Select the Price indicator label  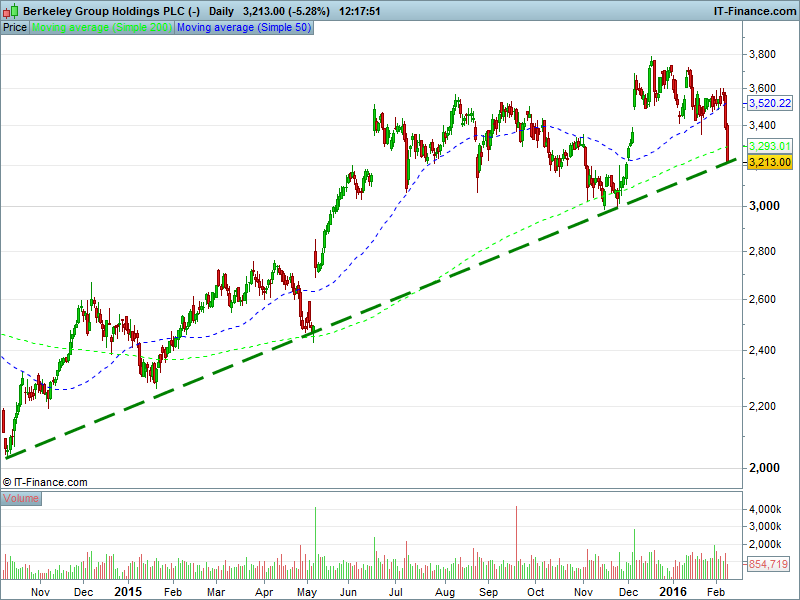pyautogui.click(x=15, y=28)
